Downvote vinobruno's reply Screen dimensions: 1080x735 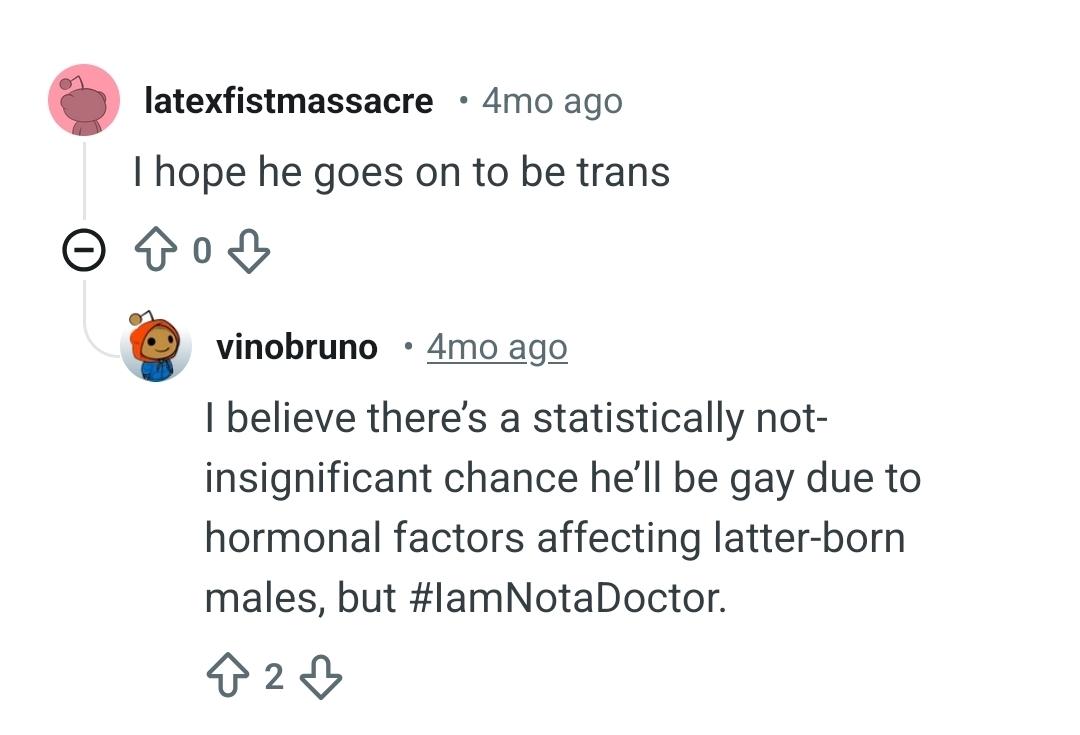tap(321, 677)
